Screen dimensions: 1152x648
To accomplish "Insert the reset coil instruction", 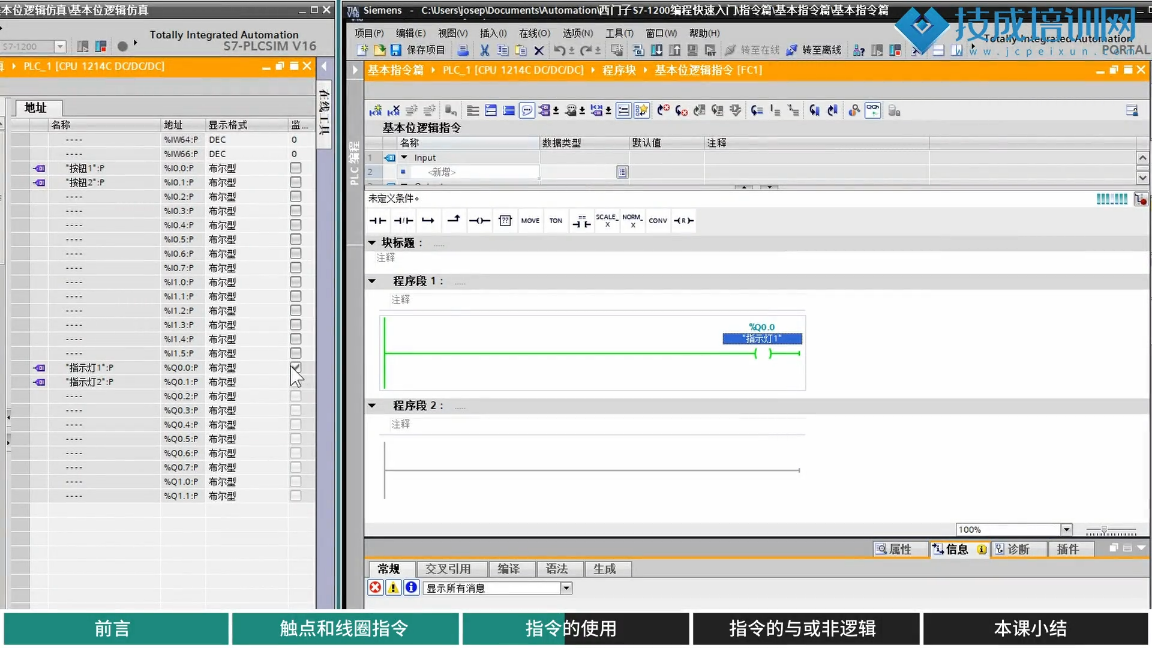I will click(683, 220).
